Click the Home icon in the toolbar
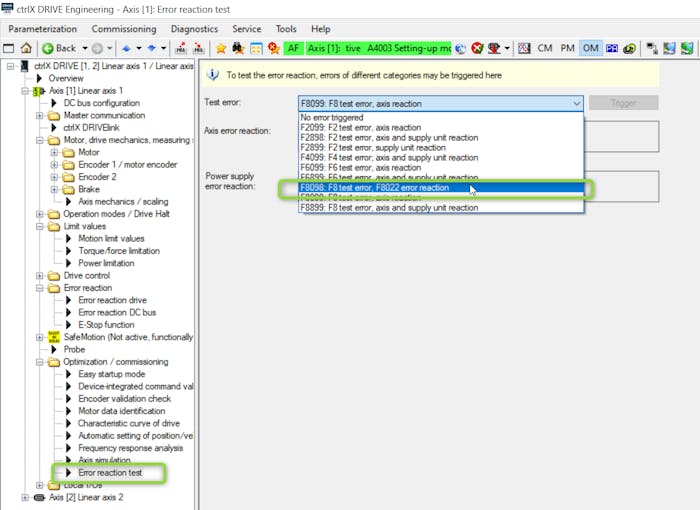The width and height of the screenshot is (700, 510). (26, 48)
